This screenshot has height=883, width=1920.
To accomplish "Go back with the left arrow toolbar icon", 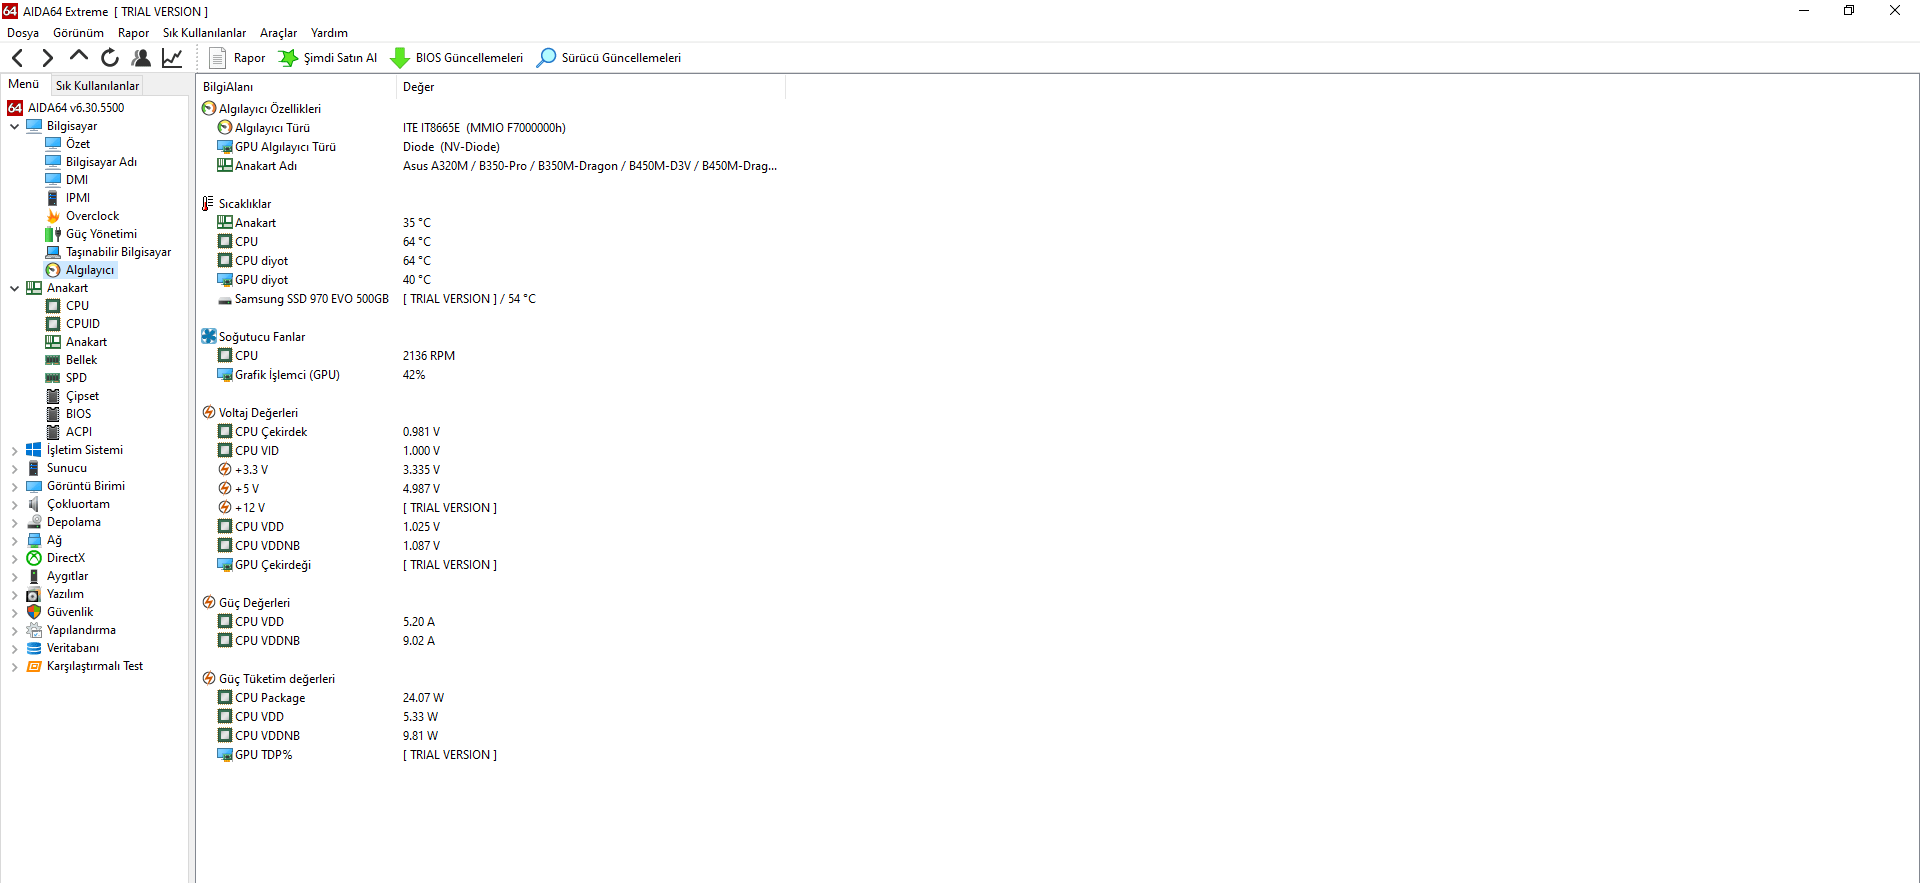I will click(17, 58).
